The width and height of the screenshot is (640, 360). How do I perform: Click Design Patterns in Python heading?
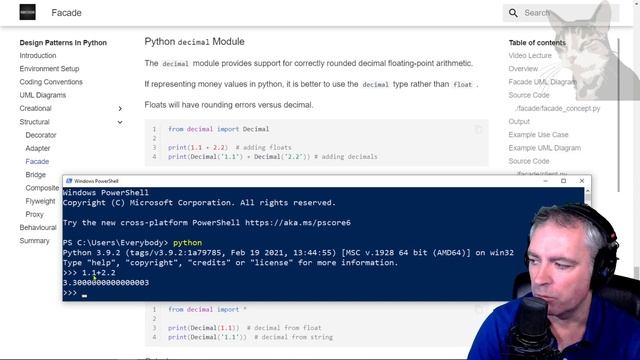[63, 42]
